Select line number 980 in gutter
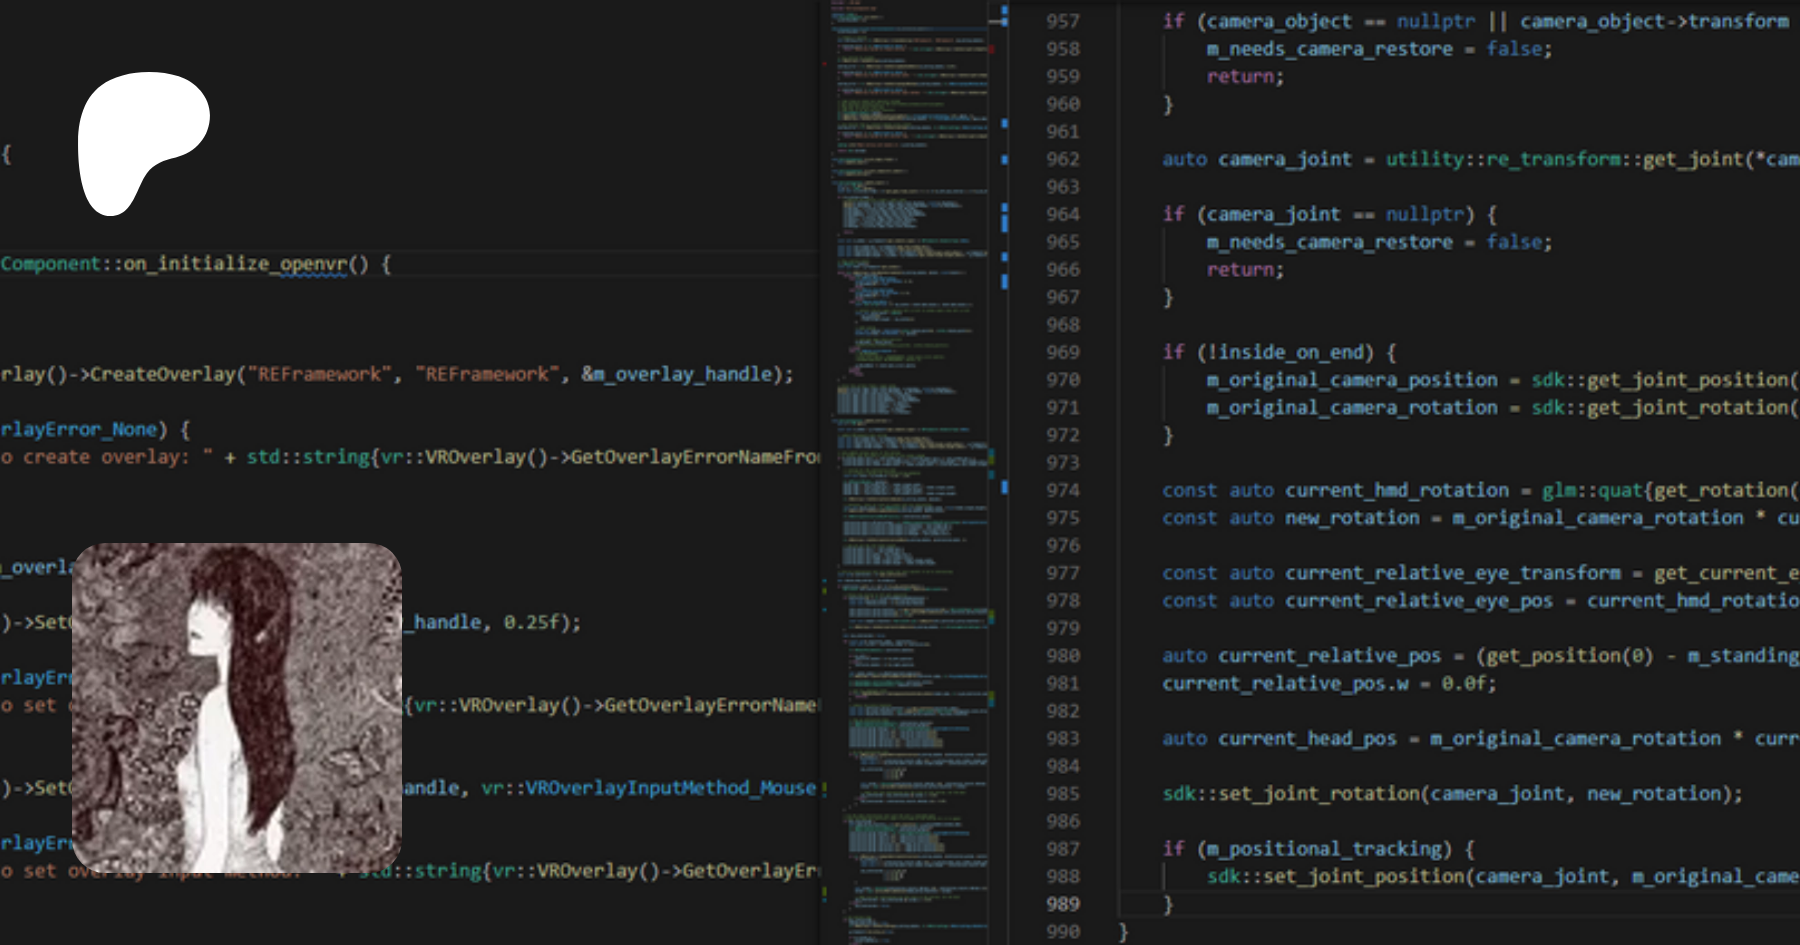The image size is (1800, 945). coord(1062,656)
